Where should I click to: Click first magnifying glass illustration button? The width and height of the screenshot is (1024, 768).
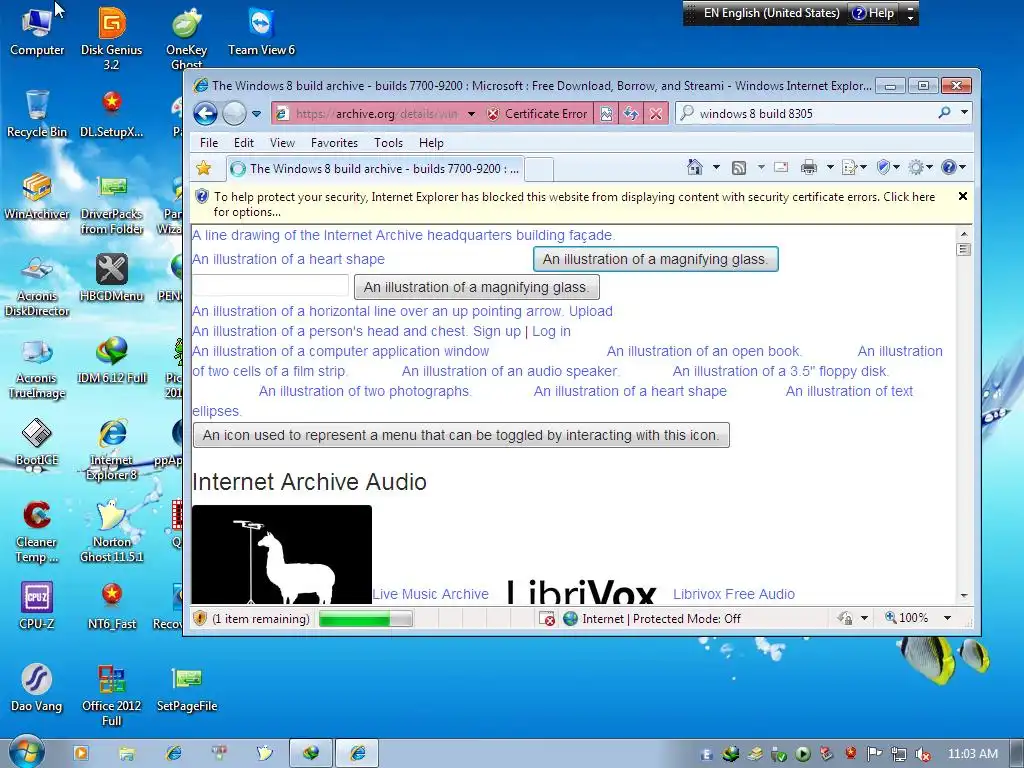pyautogui.click(x=656, y=259)
